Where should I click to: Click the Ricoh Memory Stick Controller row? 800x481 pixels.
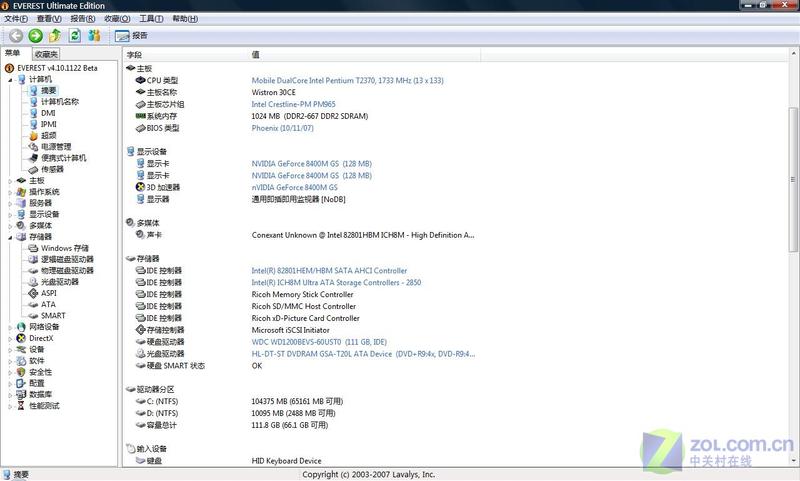click(302, 294)
